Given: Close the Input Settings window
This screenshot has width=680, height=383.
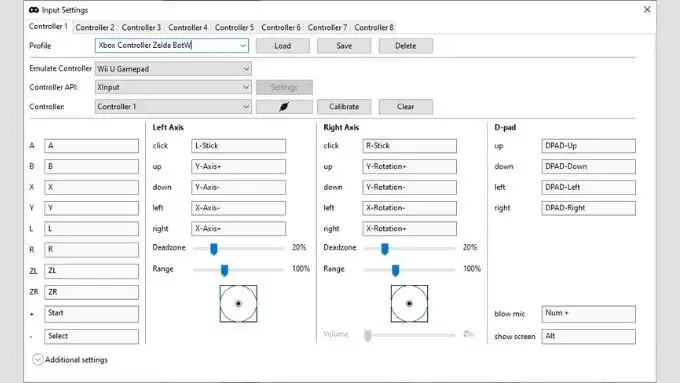Looking at the screenshot, I should (x=647, y=9).
